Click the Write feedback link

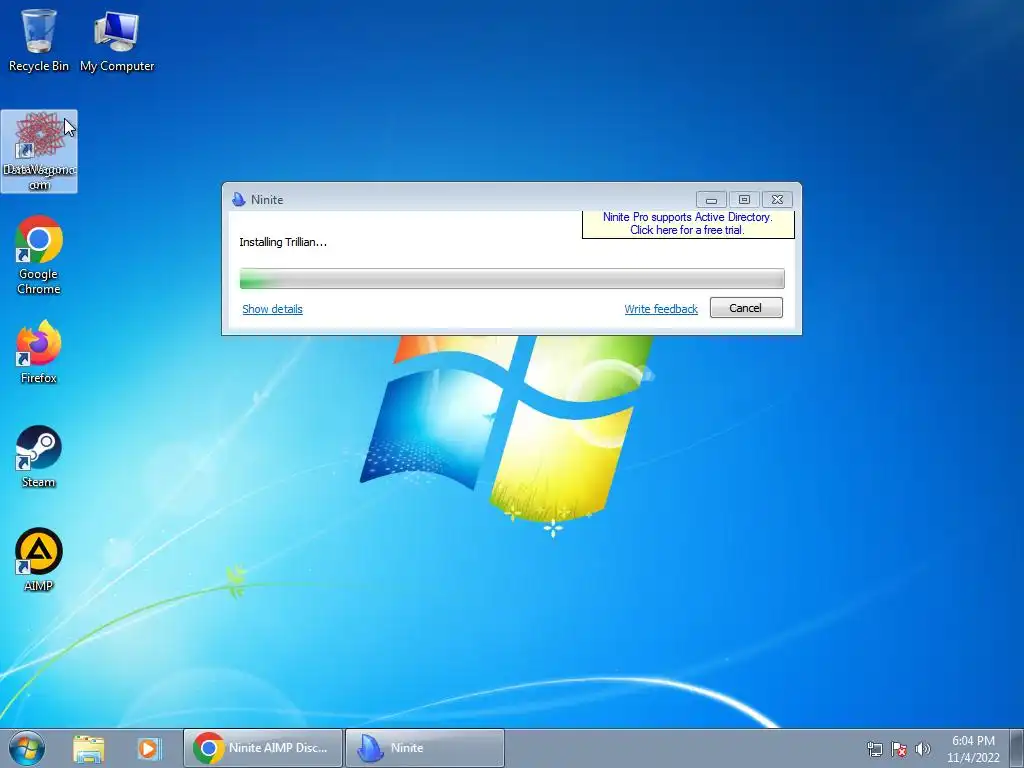coord(661,309)
